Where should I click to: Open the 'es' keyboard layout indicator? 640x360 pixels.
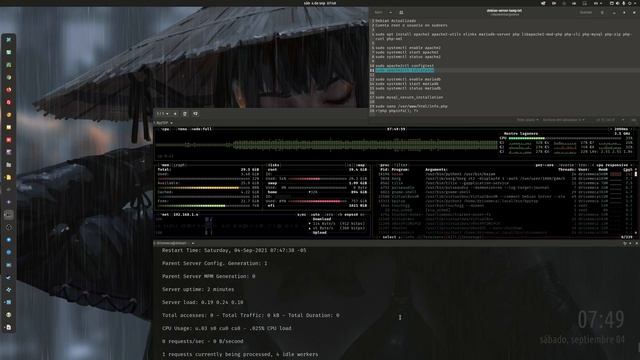tap(598, 3)
